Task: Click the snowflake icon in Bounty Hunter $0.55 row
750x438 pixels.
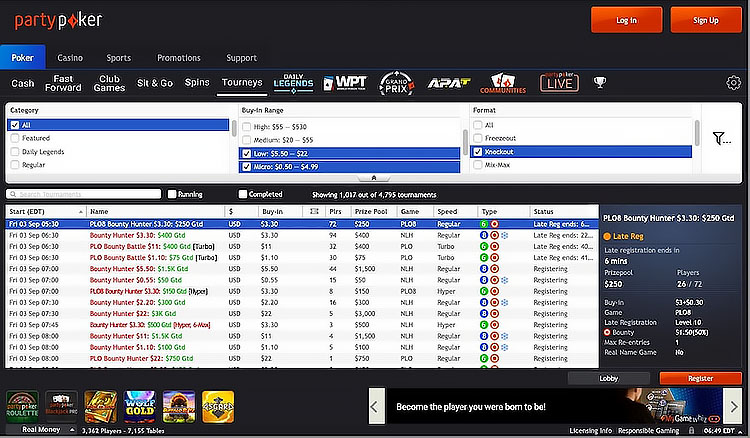Action: click(505, 280)
